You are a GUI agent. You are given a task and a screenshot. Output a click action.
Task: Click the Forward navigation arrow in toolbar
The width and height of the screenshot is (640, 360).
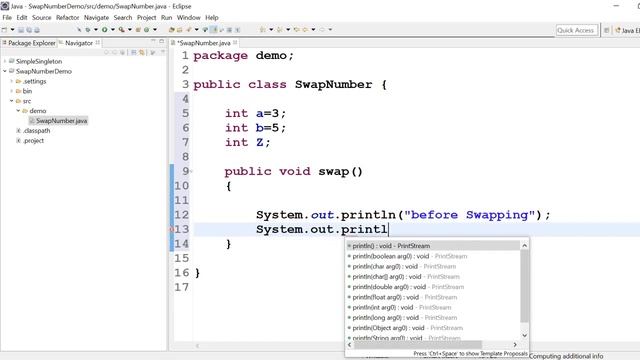coord(322,30)
